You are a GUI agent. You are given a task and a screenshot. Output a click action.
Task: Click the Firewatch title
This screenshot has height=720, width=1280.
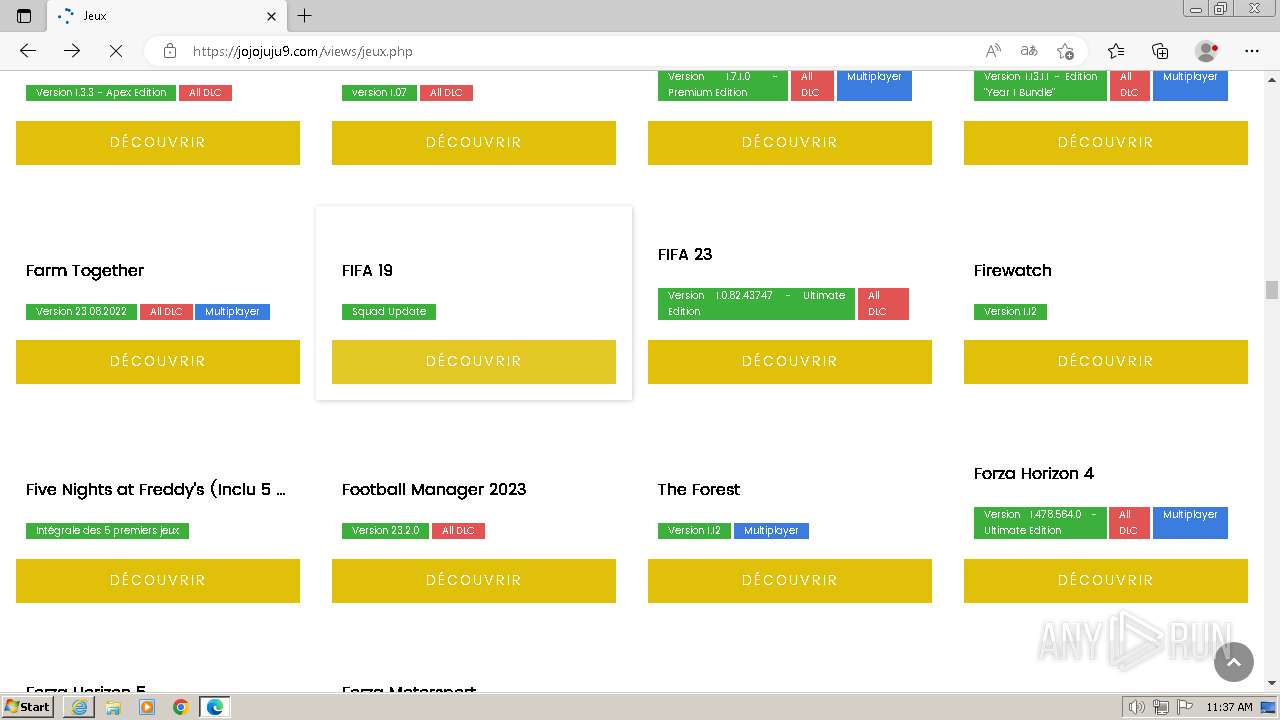pyautogui.click(x=1012, y=271)
